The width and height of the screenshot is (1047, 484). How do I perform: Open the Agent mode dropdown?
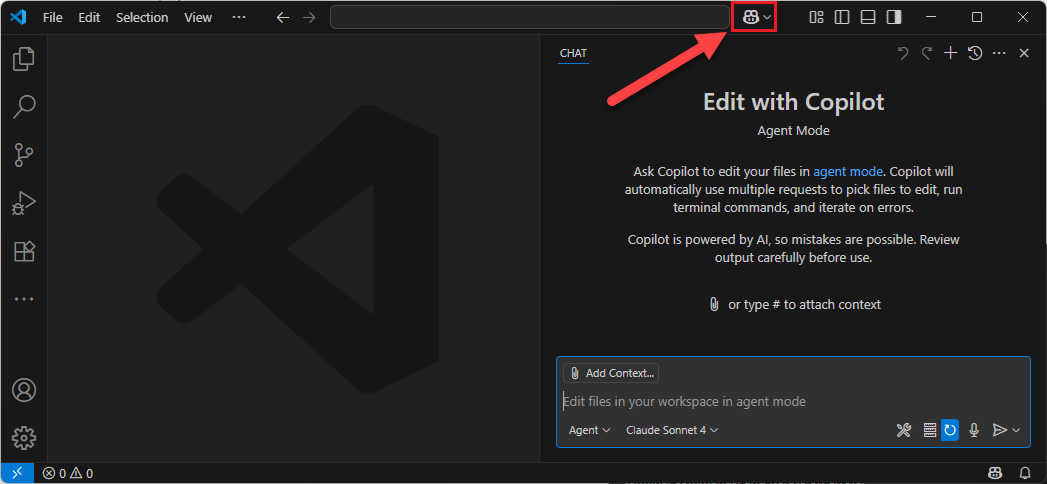coord(589,430)
